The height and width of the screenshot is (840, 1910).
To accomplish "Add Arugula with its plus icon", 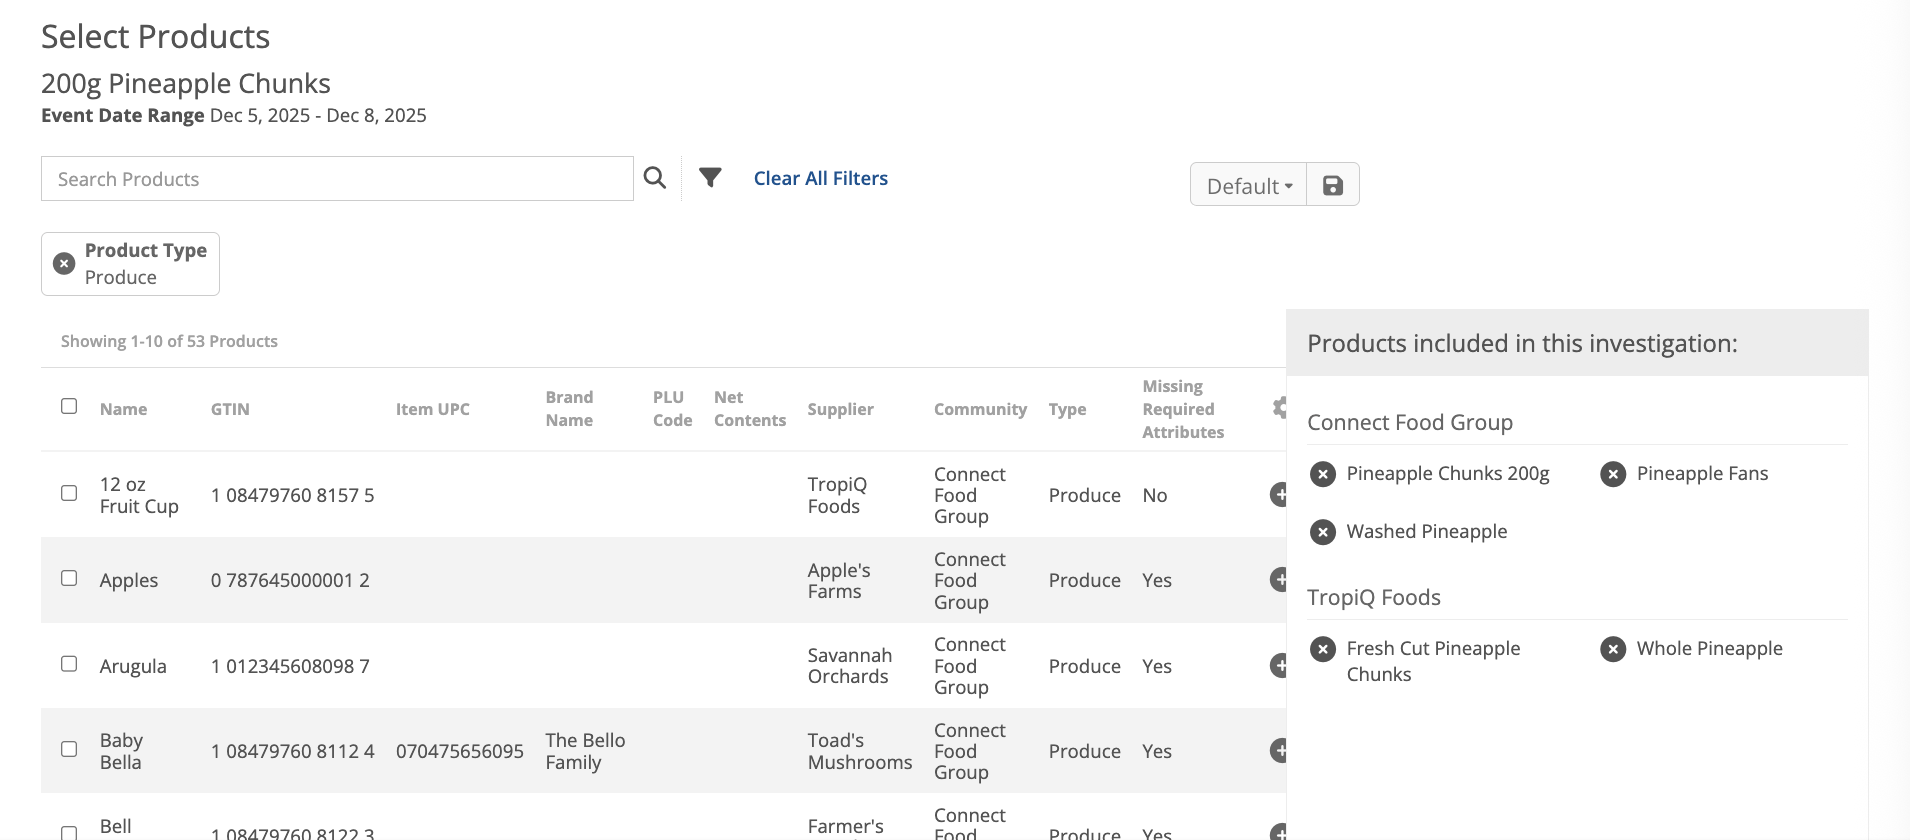I will [1278, 665].
